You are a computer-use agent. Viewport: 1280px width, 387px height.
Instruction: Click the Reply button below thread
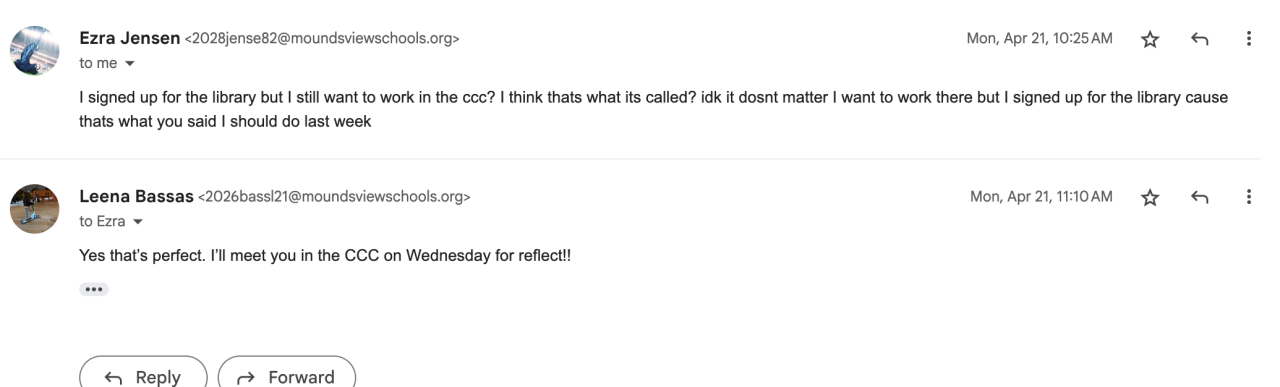[143, 377]
